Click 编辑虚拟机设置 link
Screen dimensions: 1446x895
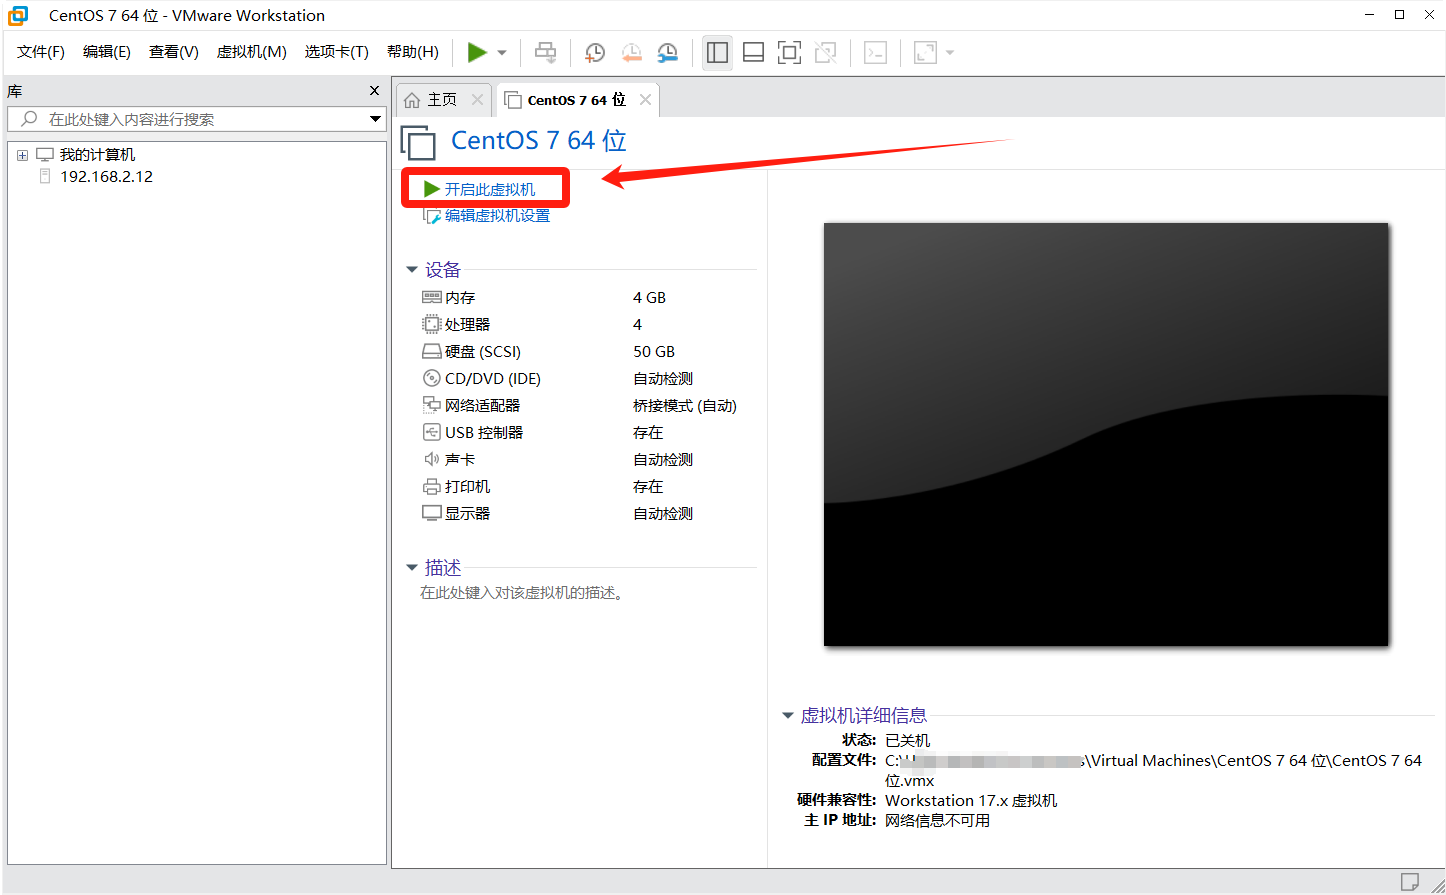pyautogui.click(x=496, y=216)
